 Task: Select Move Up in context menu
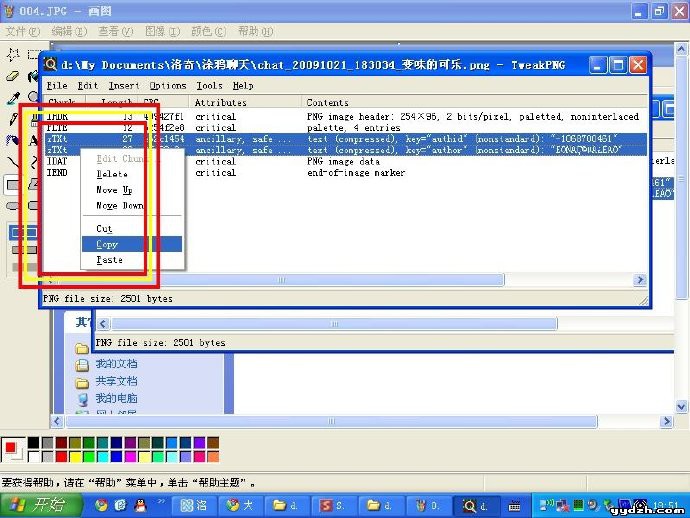(x=113, y=190)
